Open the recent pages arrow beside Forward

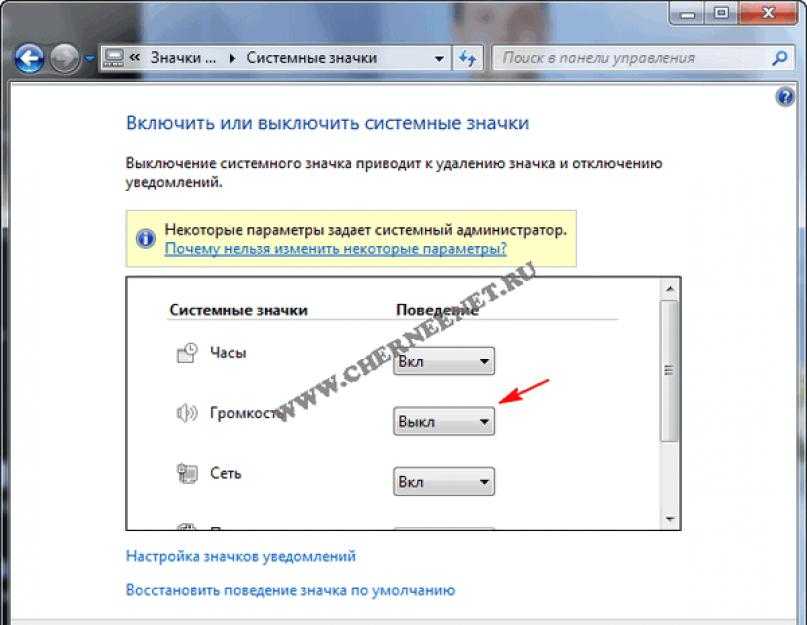point(89,59)
